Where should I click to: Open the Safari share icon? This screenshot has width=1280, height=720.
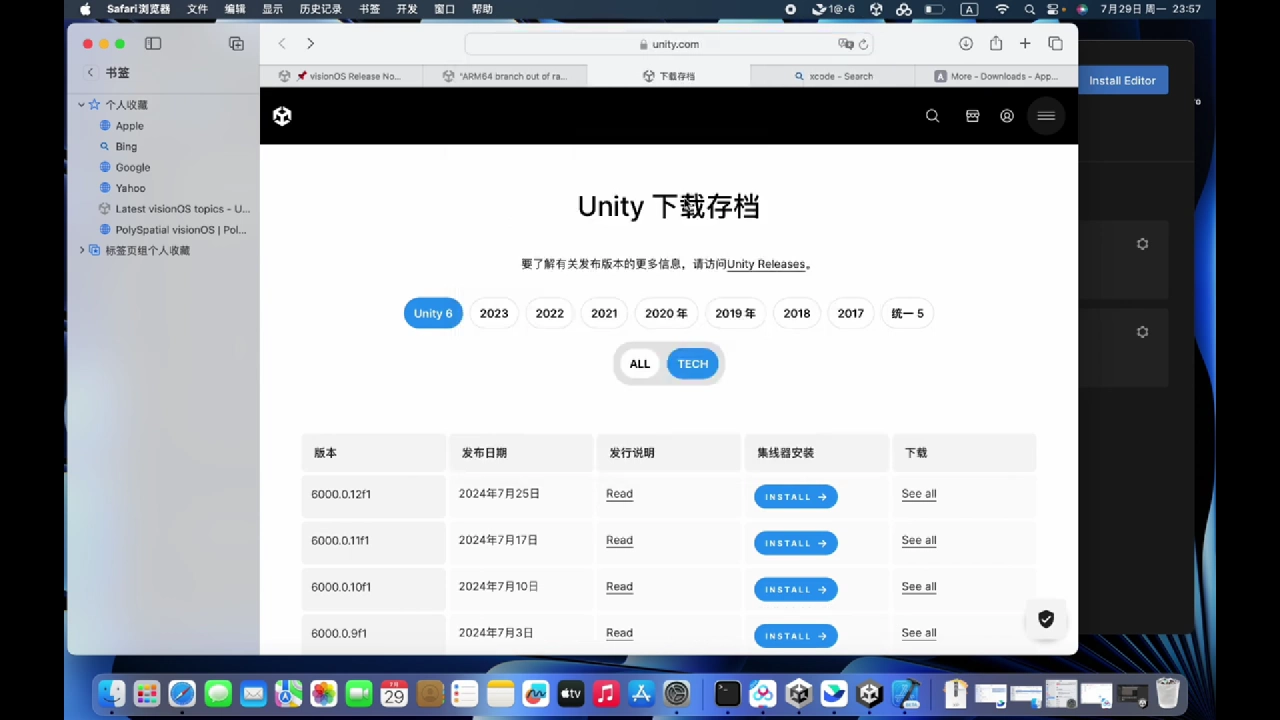[x=996, y=44]
